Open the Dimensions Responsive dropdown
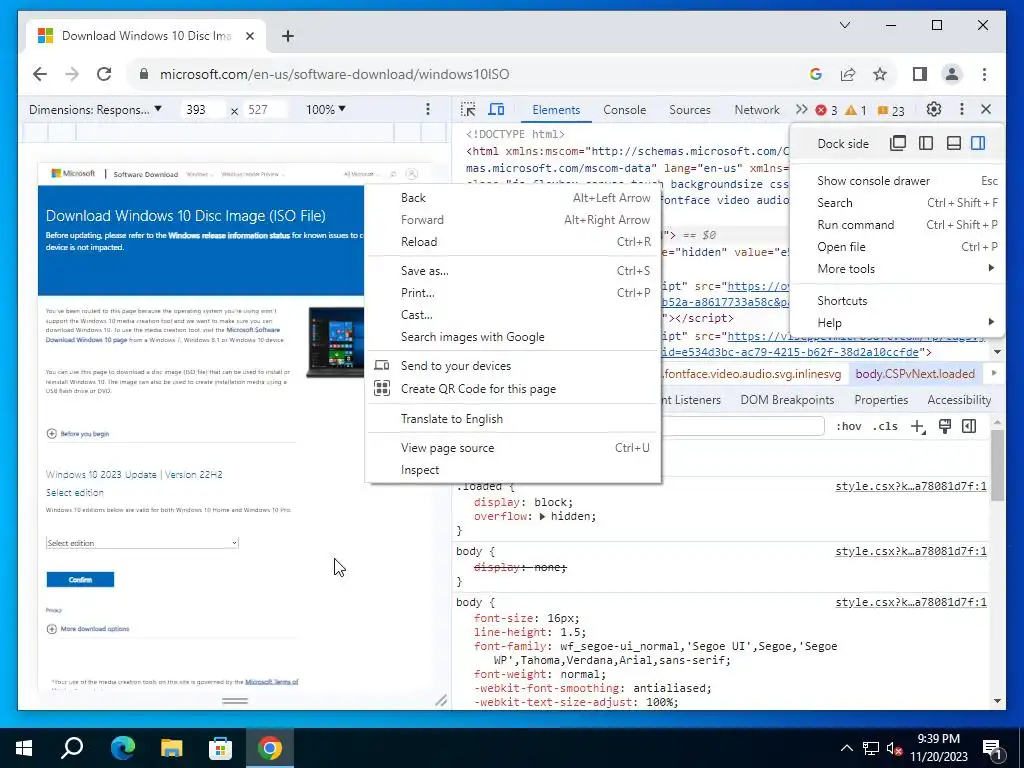The width and height of the screenshot is (1024, 768). click(x=95, y=109)
